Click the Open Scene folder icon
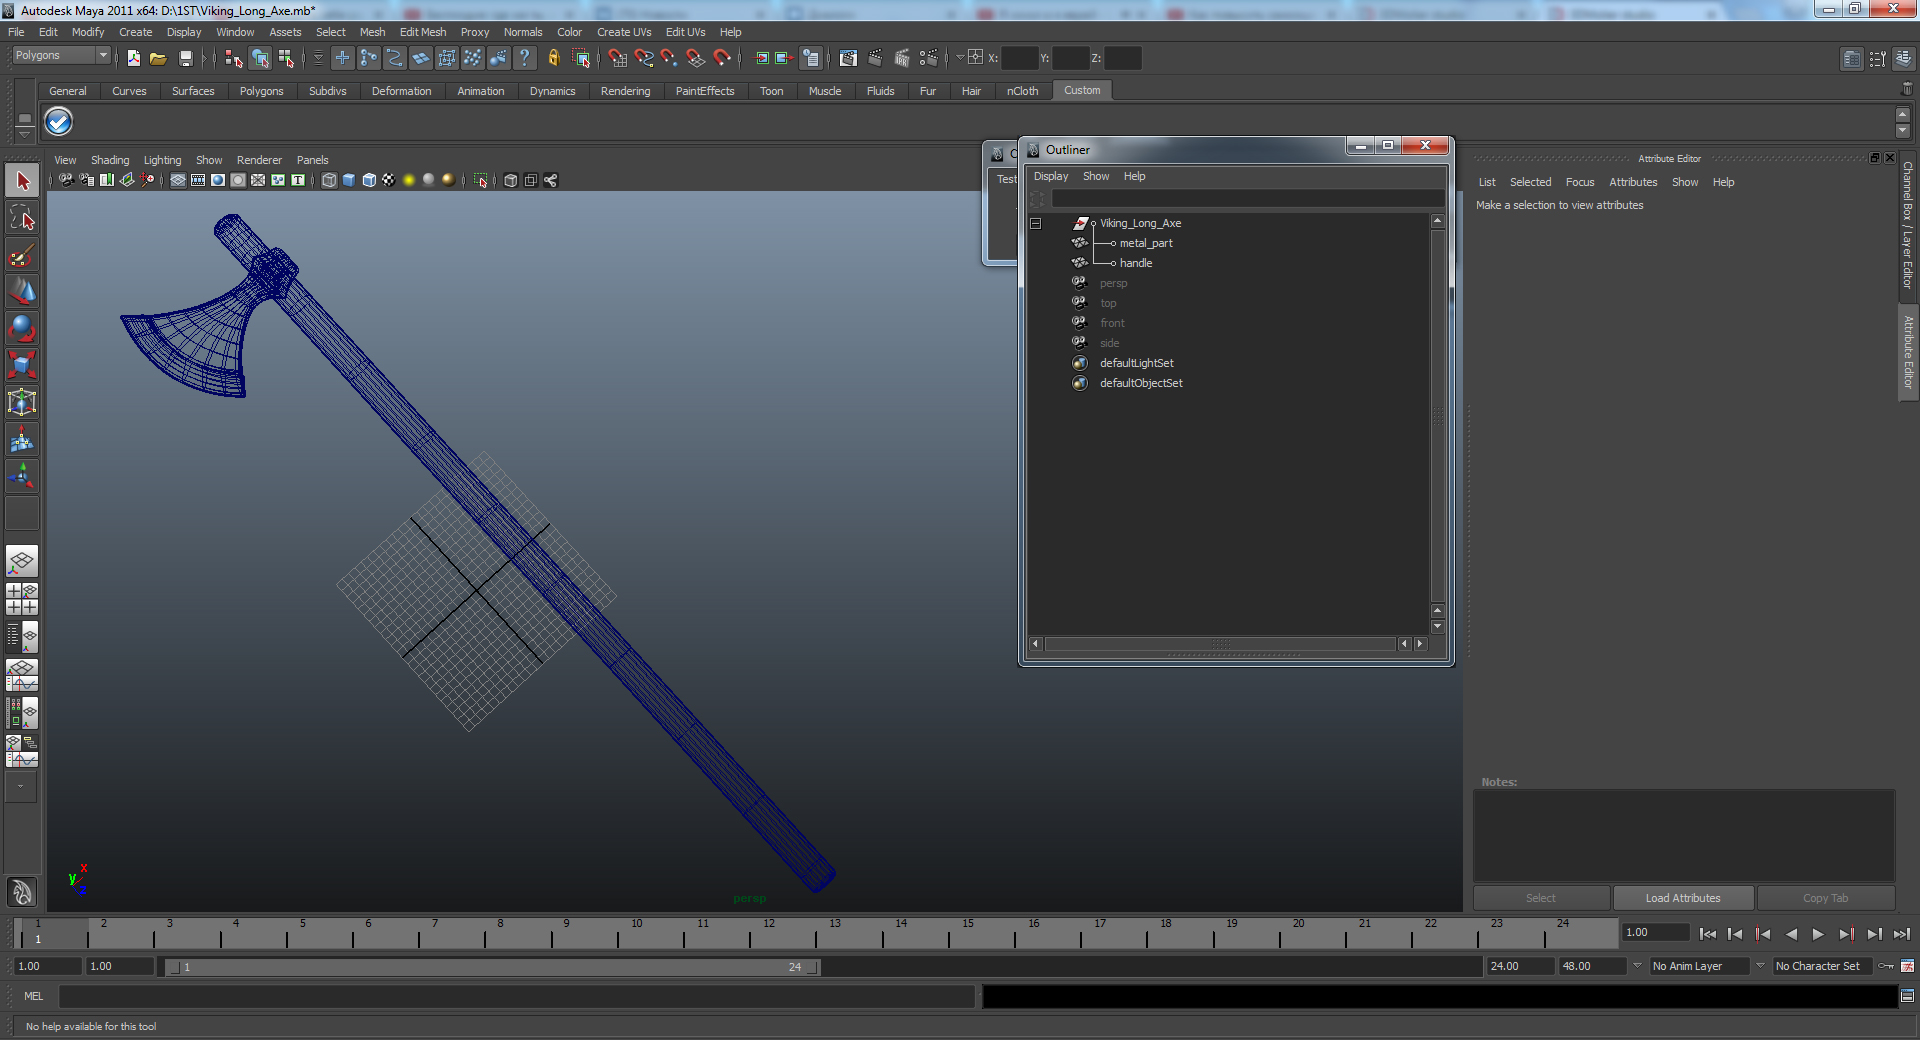Viewport: 1920px width, 1040px height. [x=158, y=59]
